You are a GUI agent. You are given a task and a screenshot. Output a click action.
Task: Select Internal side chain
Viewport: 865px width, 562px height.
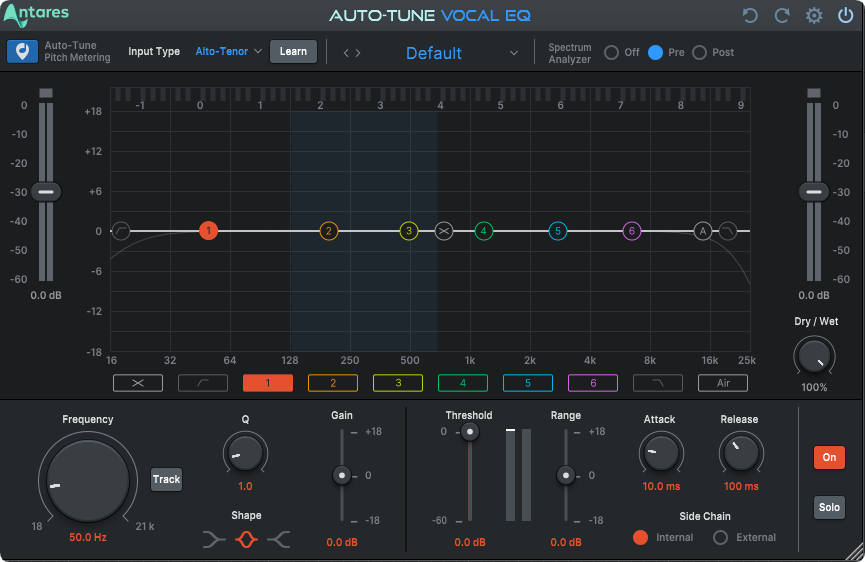click(640, 537)
